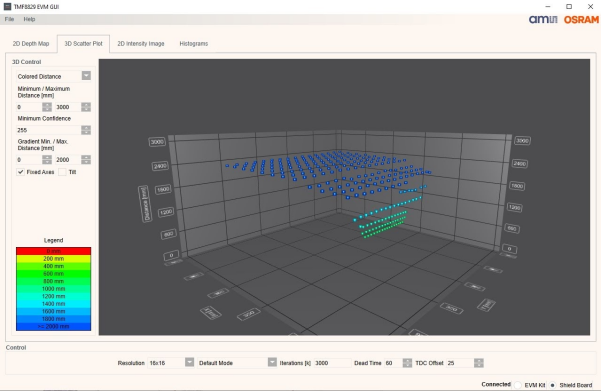Click the 1200 label on left distance axis
The width and height of the screenshot is (602, 391).
click(x=166, y=212)
